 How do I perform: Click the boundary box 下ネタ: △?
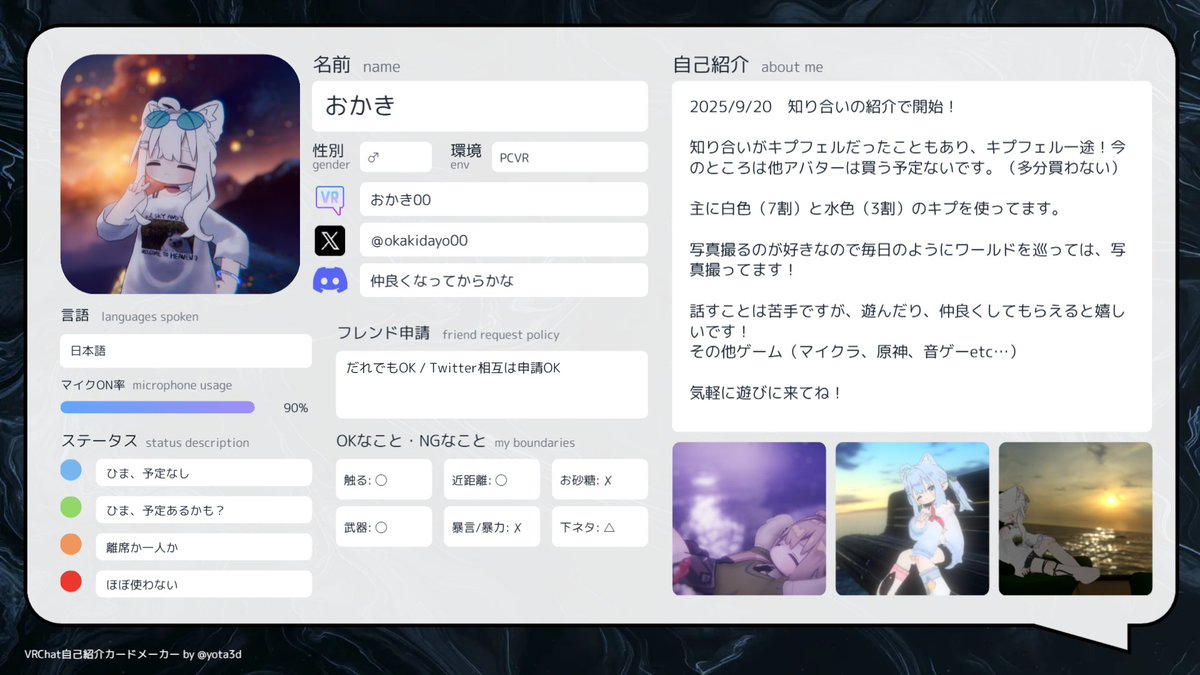[600, 526]
